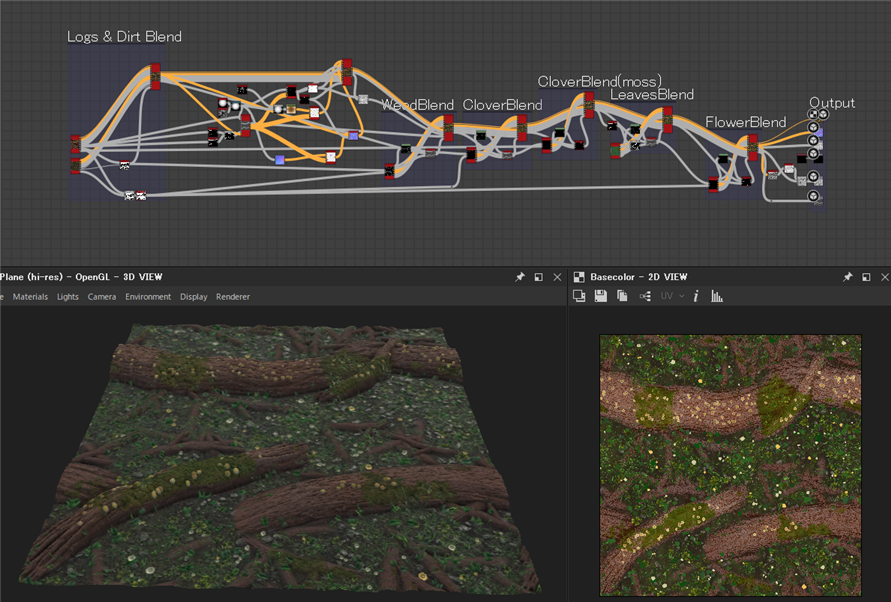Click the checker icon beside Basecolor title
This screenshot has height=602, width=891.
(579, 277)
